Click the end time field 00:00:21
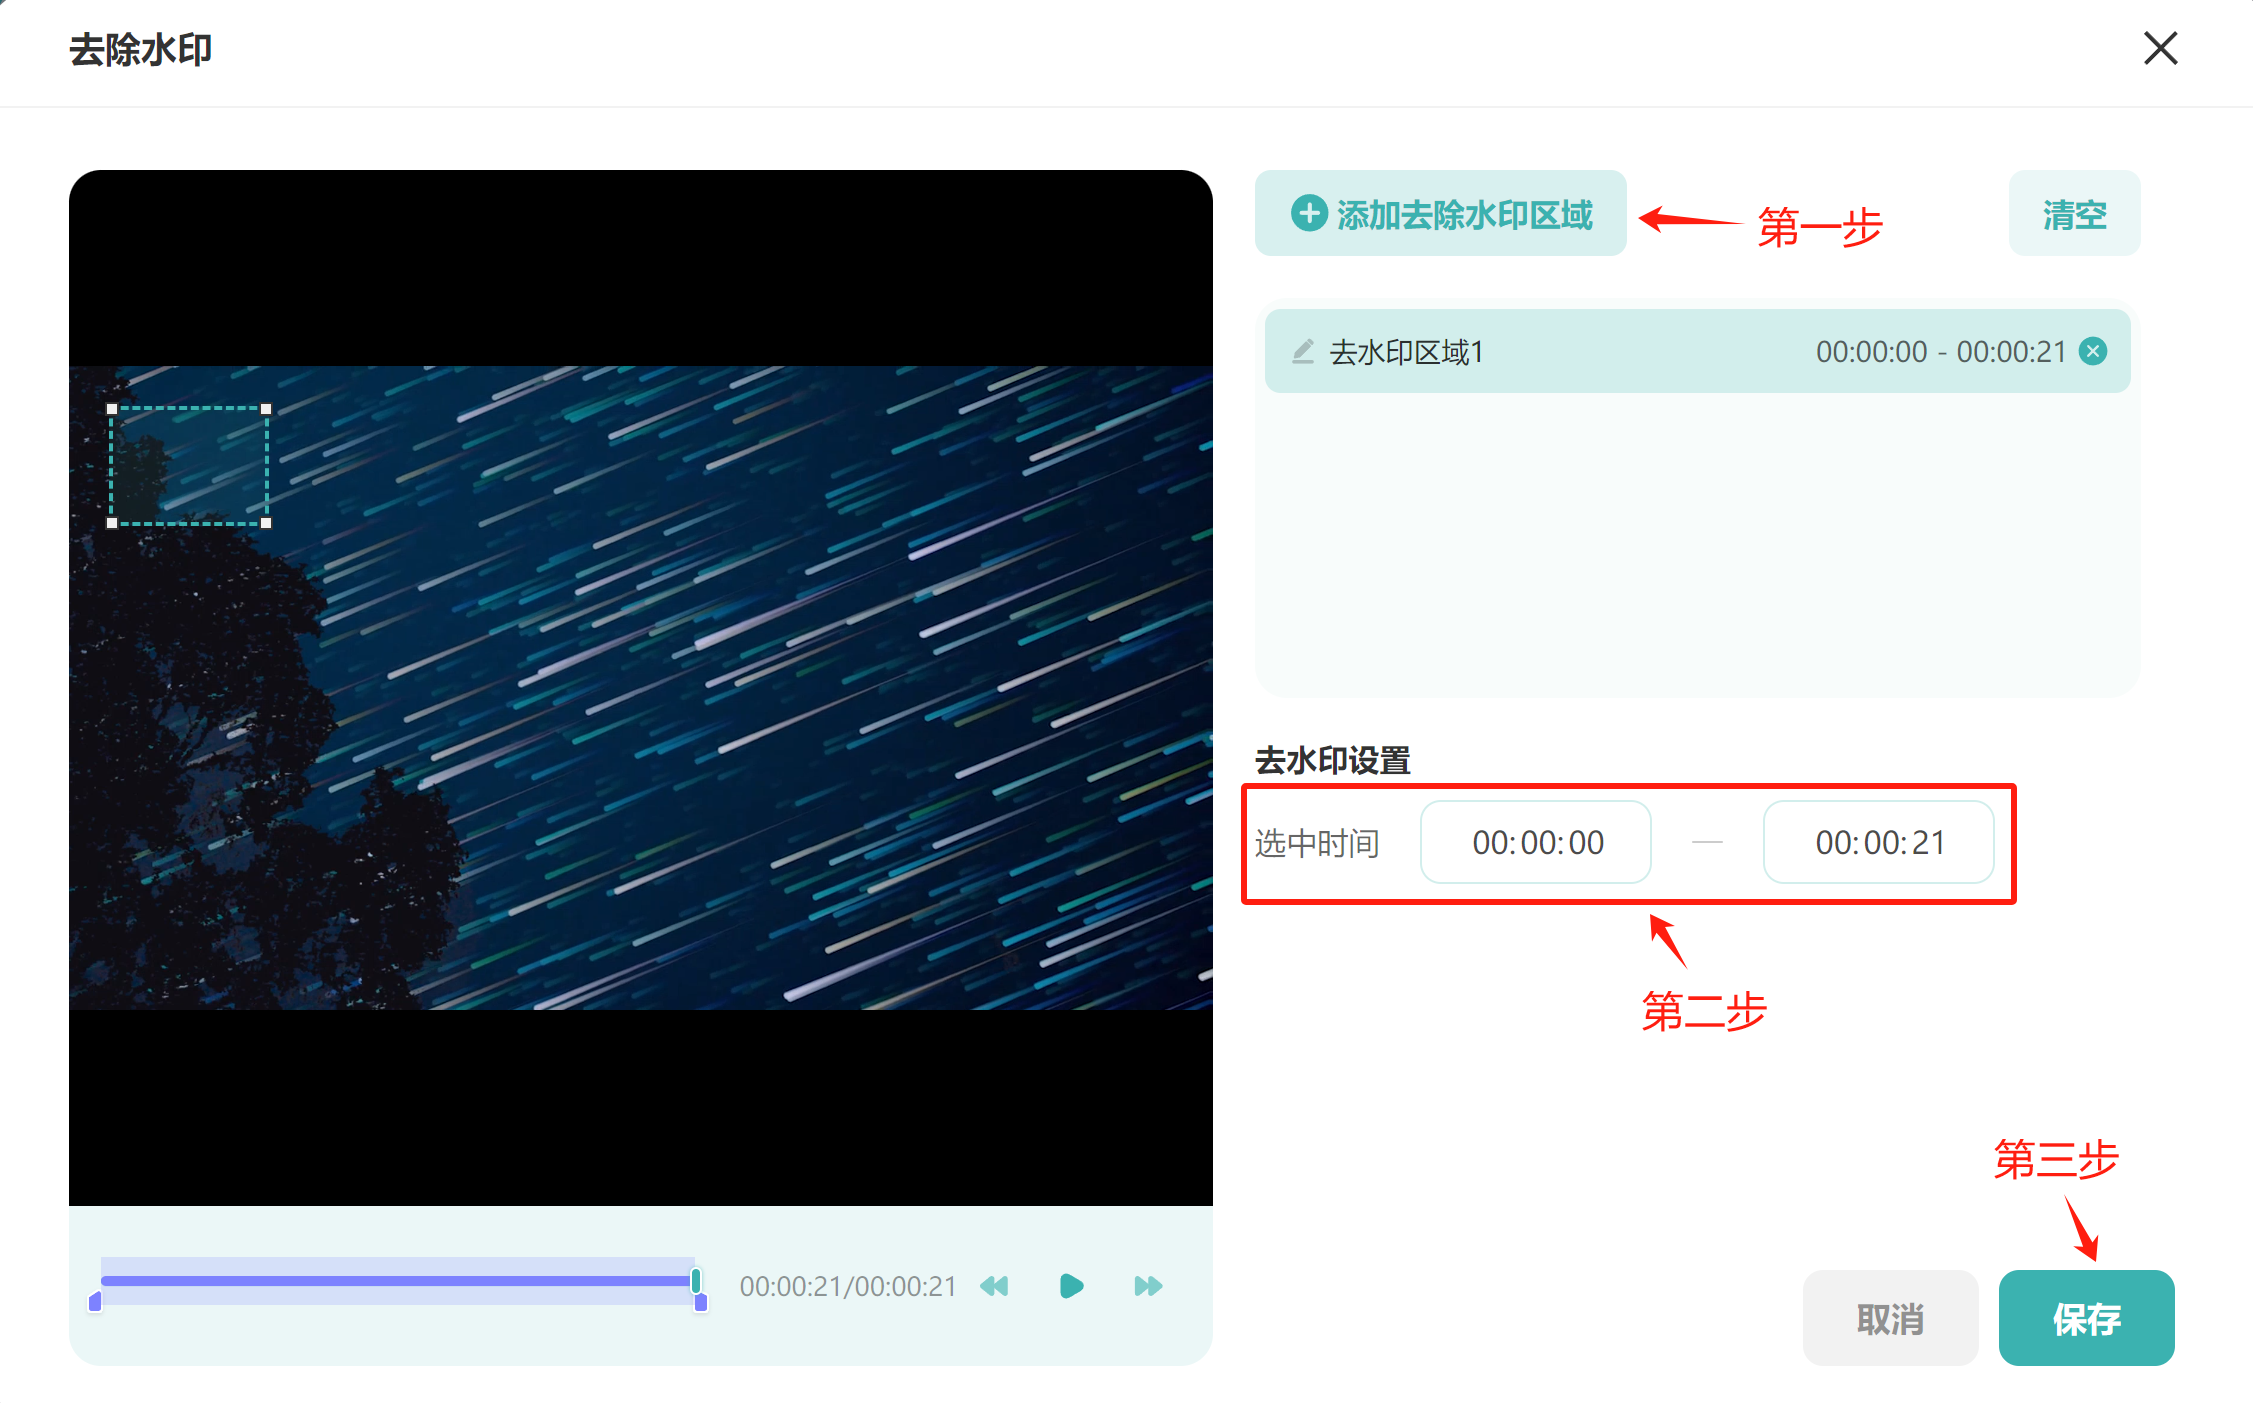 point(1878,842)
